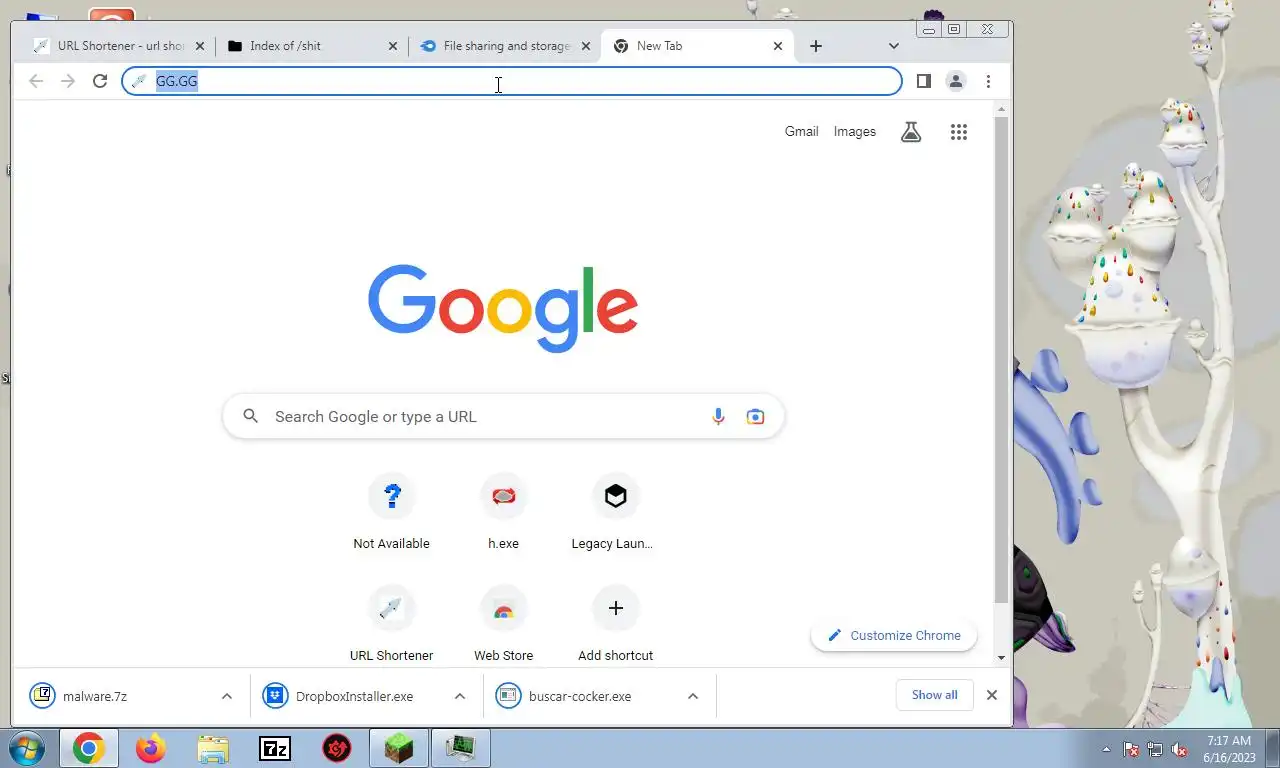1280x768 pixels.
Task: Open Chrome three-dot menu
Action: pos(988,81)
